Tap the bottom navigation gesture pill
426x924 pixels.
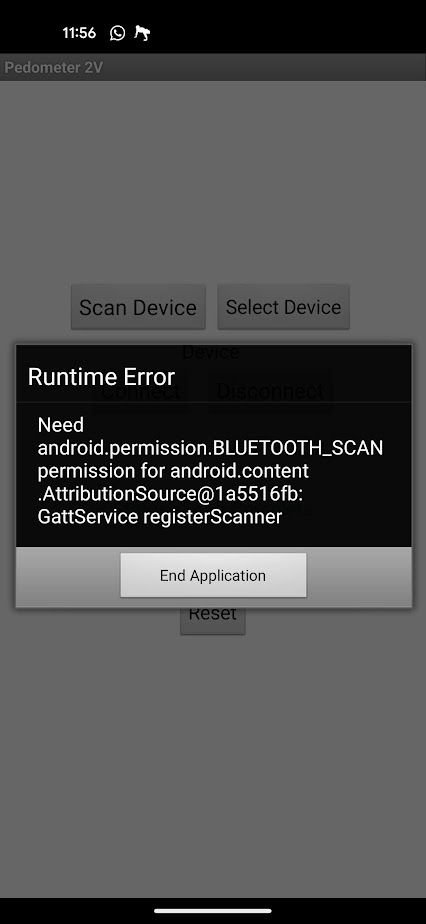pyautogui.click(x=213, y=910)
